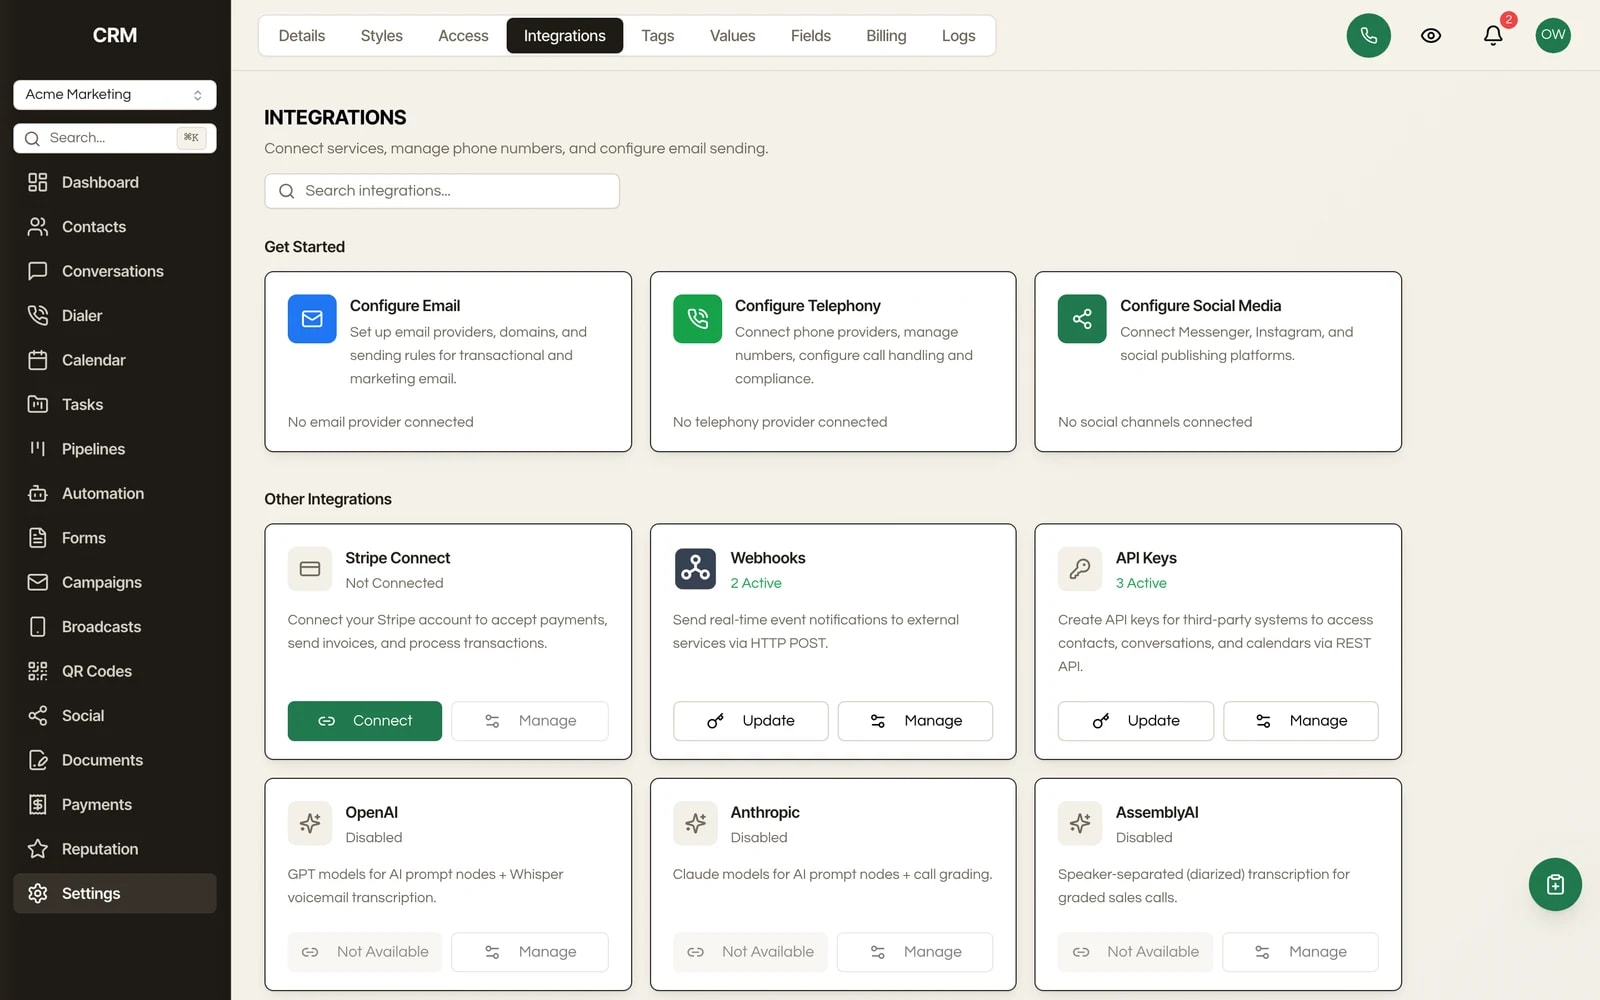Image resolution: width=1600 pixels, height=1000 pixels.
Task: Click Update on Webhooks card
Action: click(751, 721)
